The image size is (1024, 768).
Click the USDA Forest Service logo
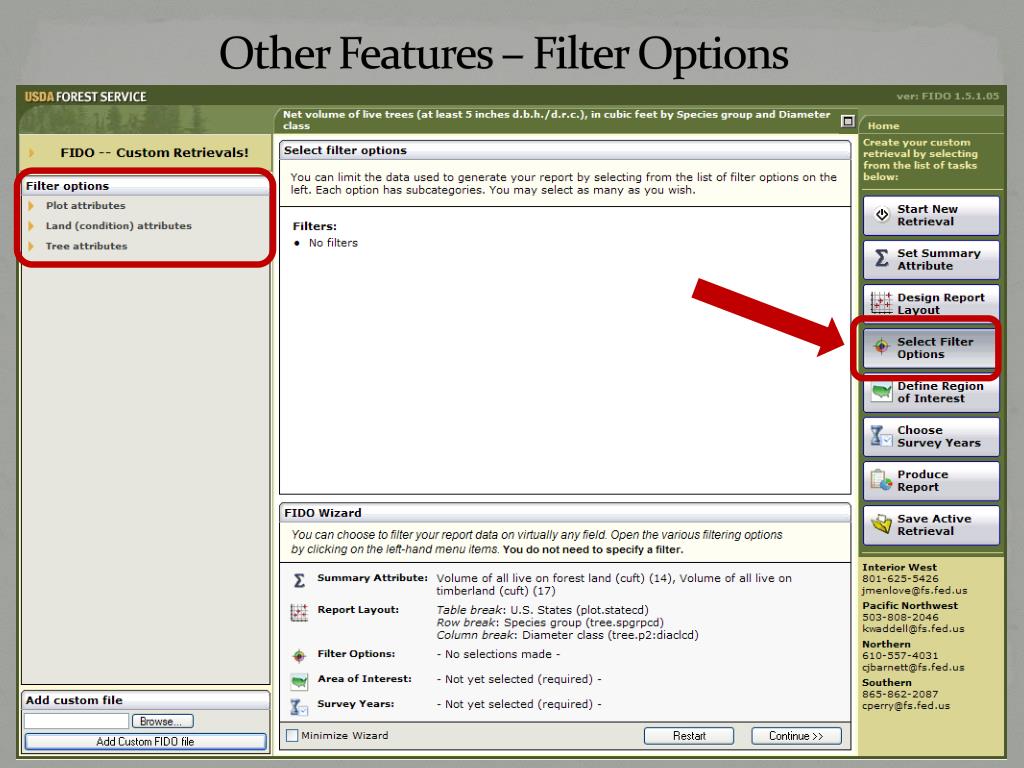[86, 97]
